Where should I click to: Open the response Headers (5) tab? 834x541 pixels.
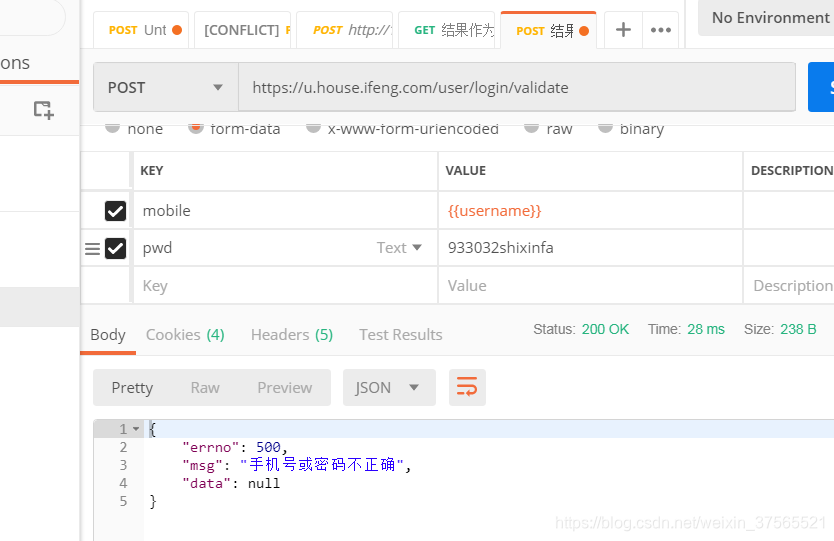tap(291, 335)
